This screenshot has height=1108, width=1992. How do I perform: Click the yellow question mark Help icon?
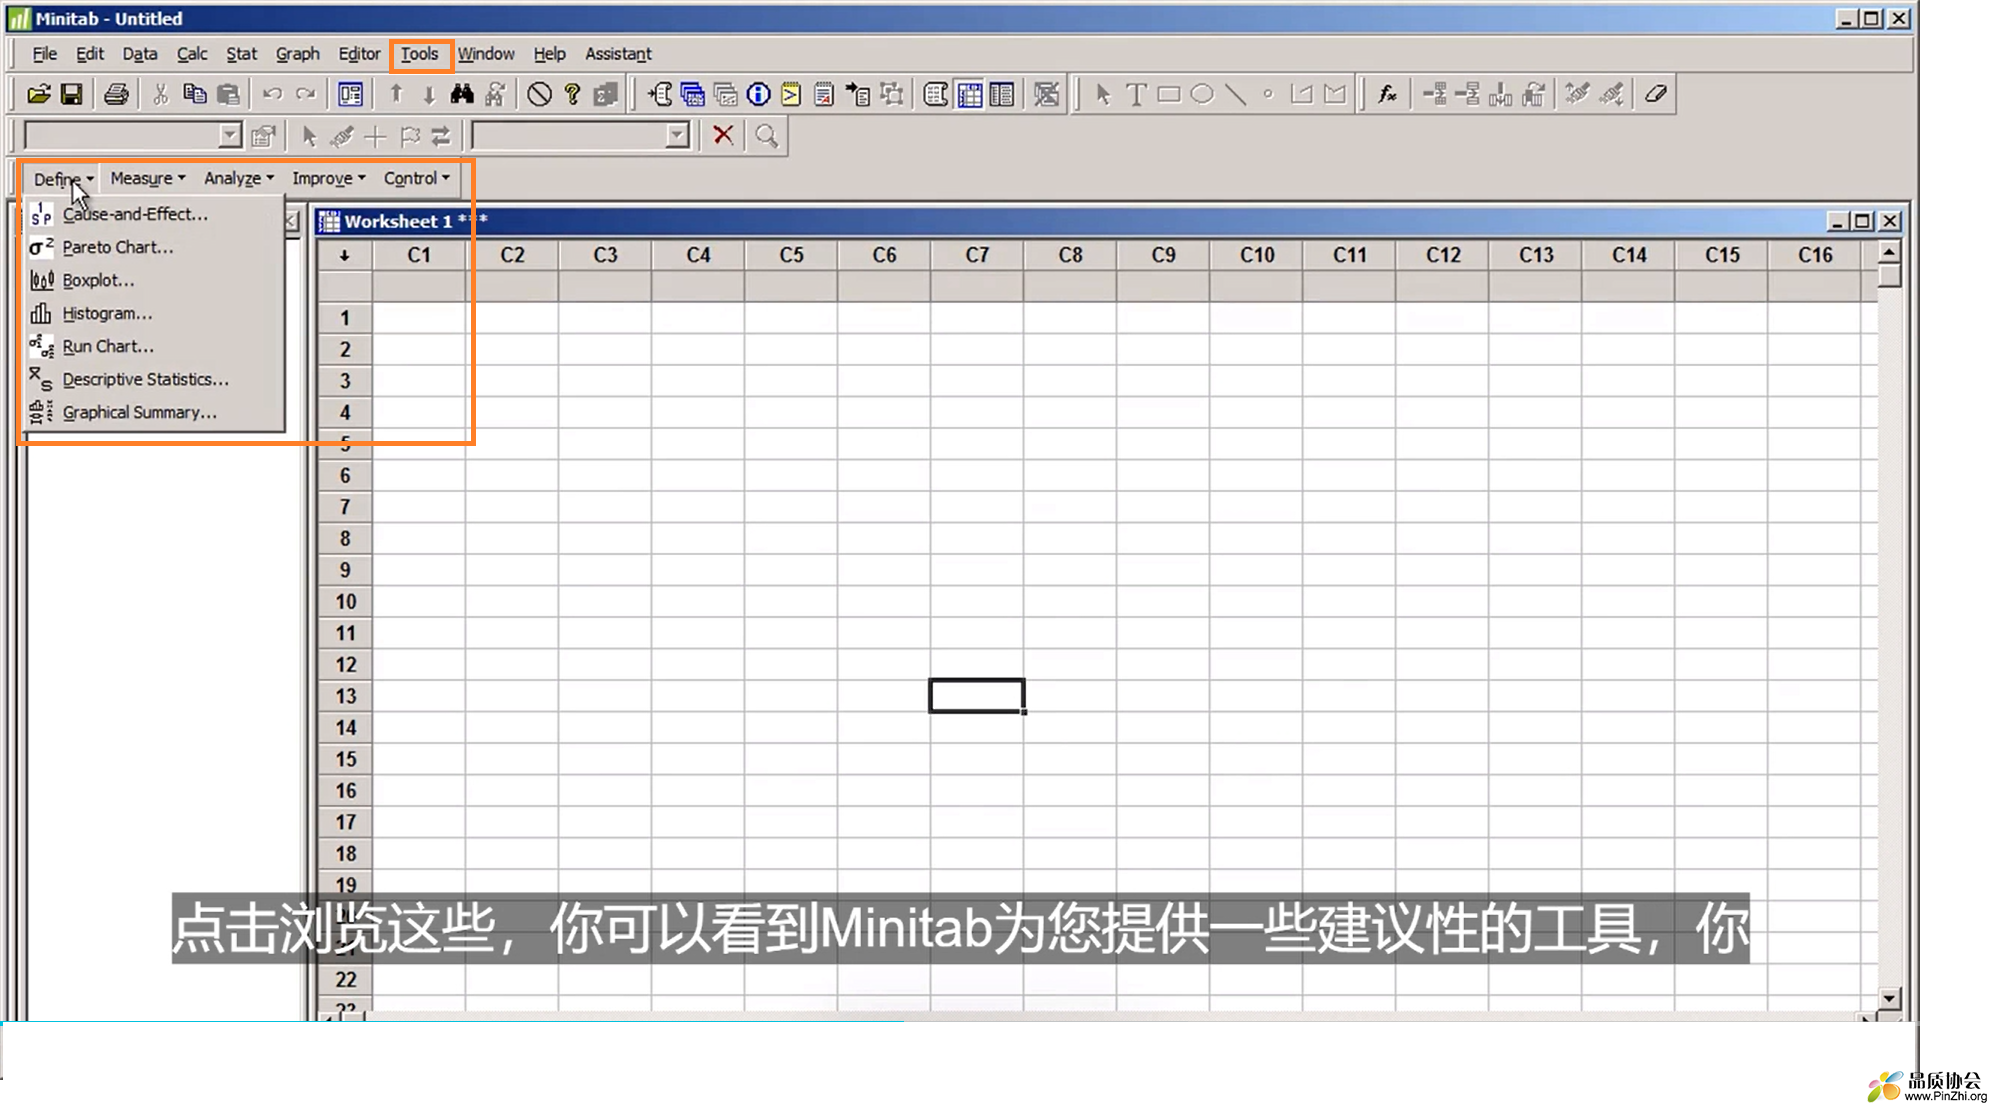(572, 94)
